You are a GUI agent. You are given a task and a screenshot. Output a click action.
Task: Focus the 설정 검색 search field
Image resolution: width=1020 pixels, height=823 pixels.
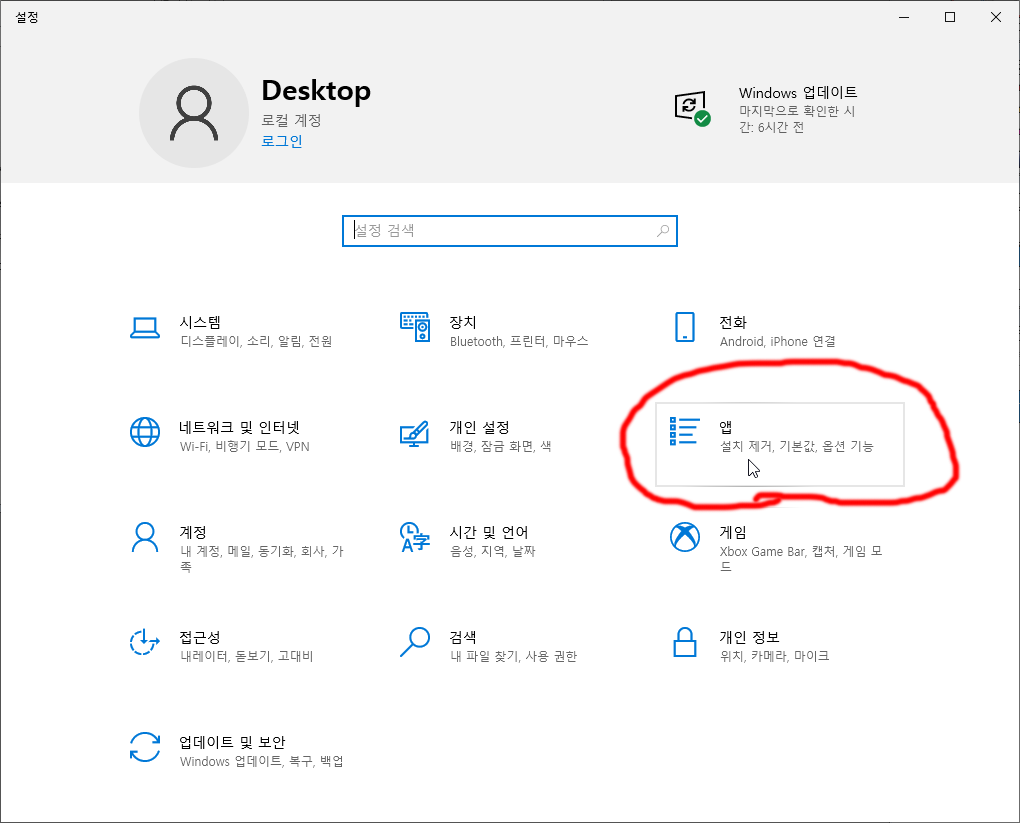[x=500, y=231]
